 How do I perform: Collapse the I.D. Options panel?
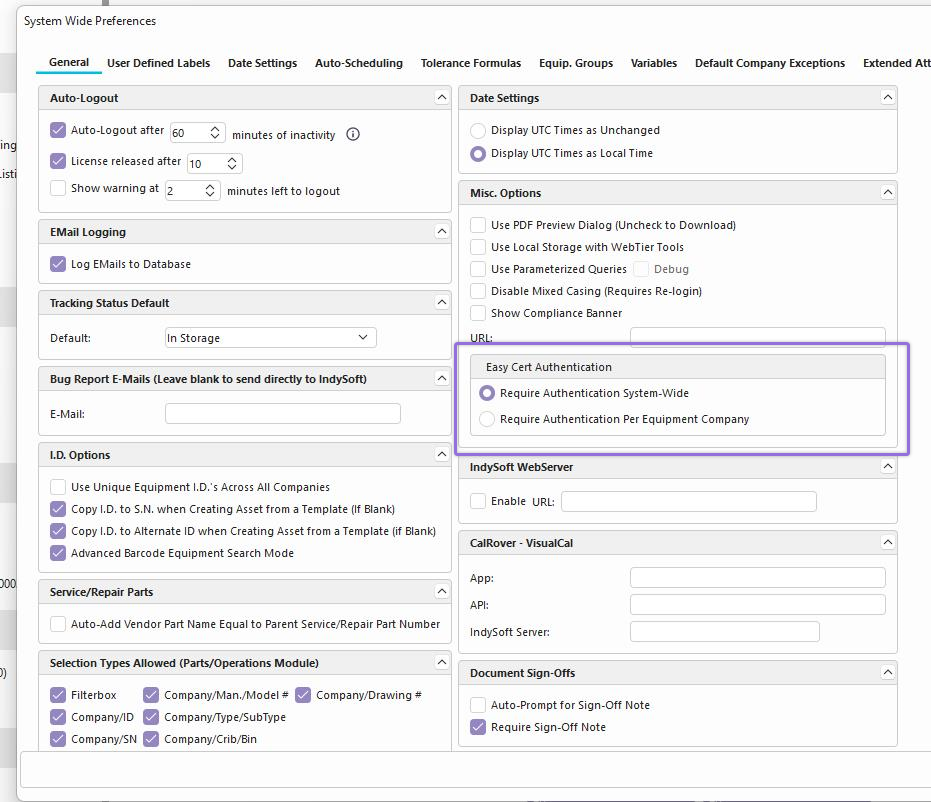pos(441,455)
